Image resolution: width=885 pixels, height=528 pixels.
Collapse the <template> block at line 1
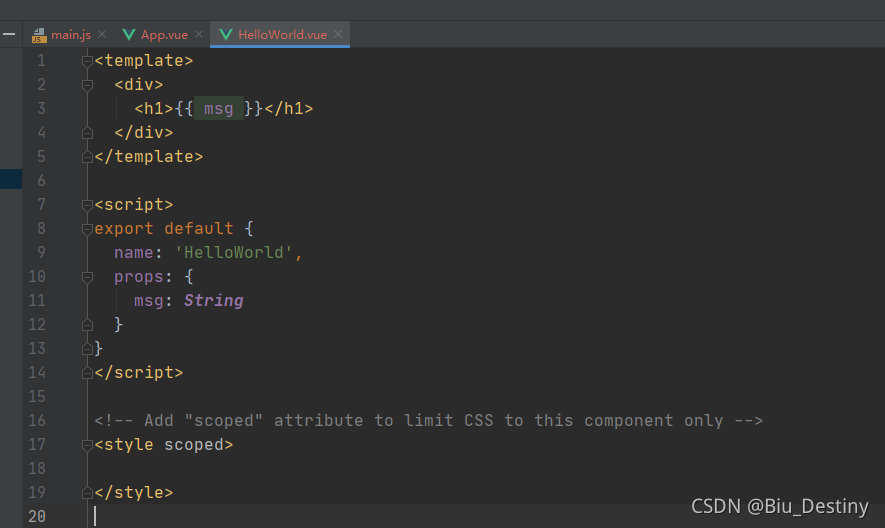87,61
